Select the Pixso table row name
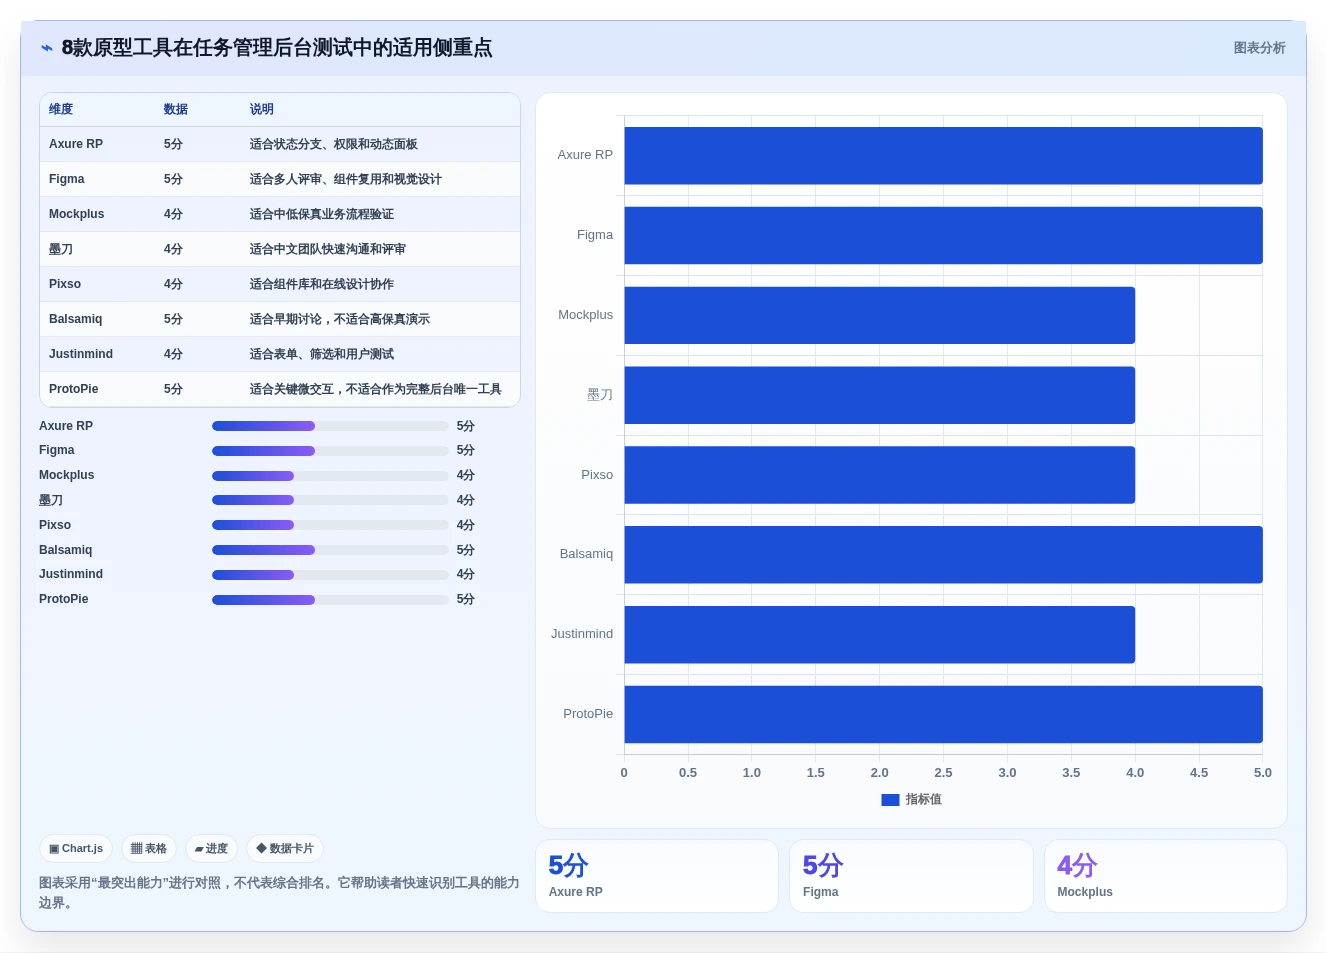Screen dimensions: 1327x953 65,284
